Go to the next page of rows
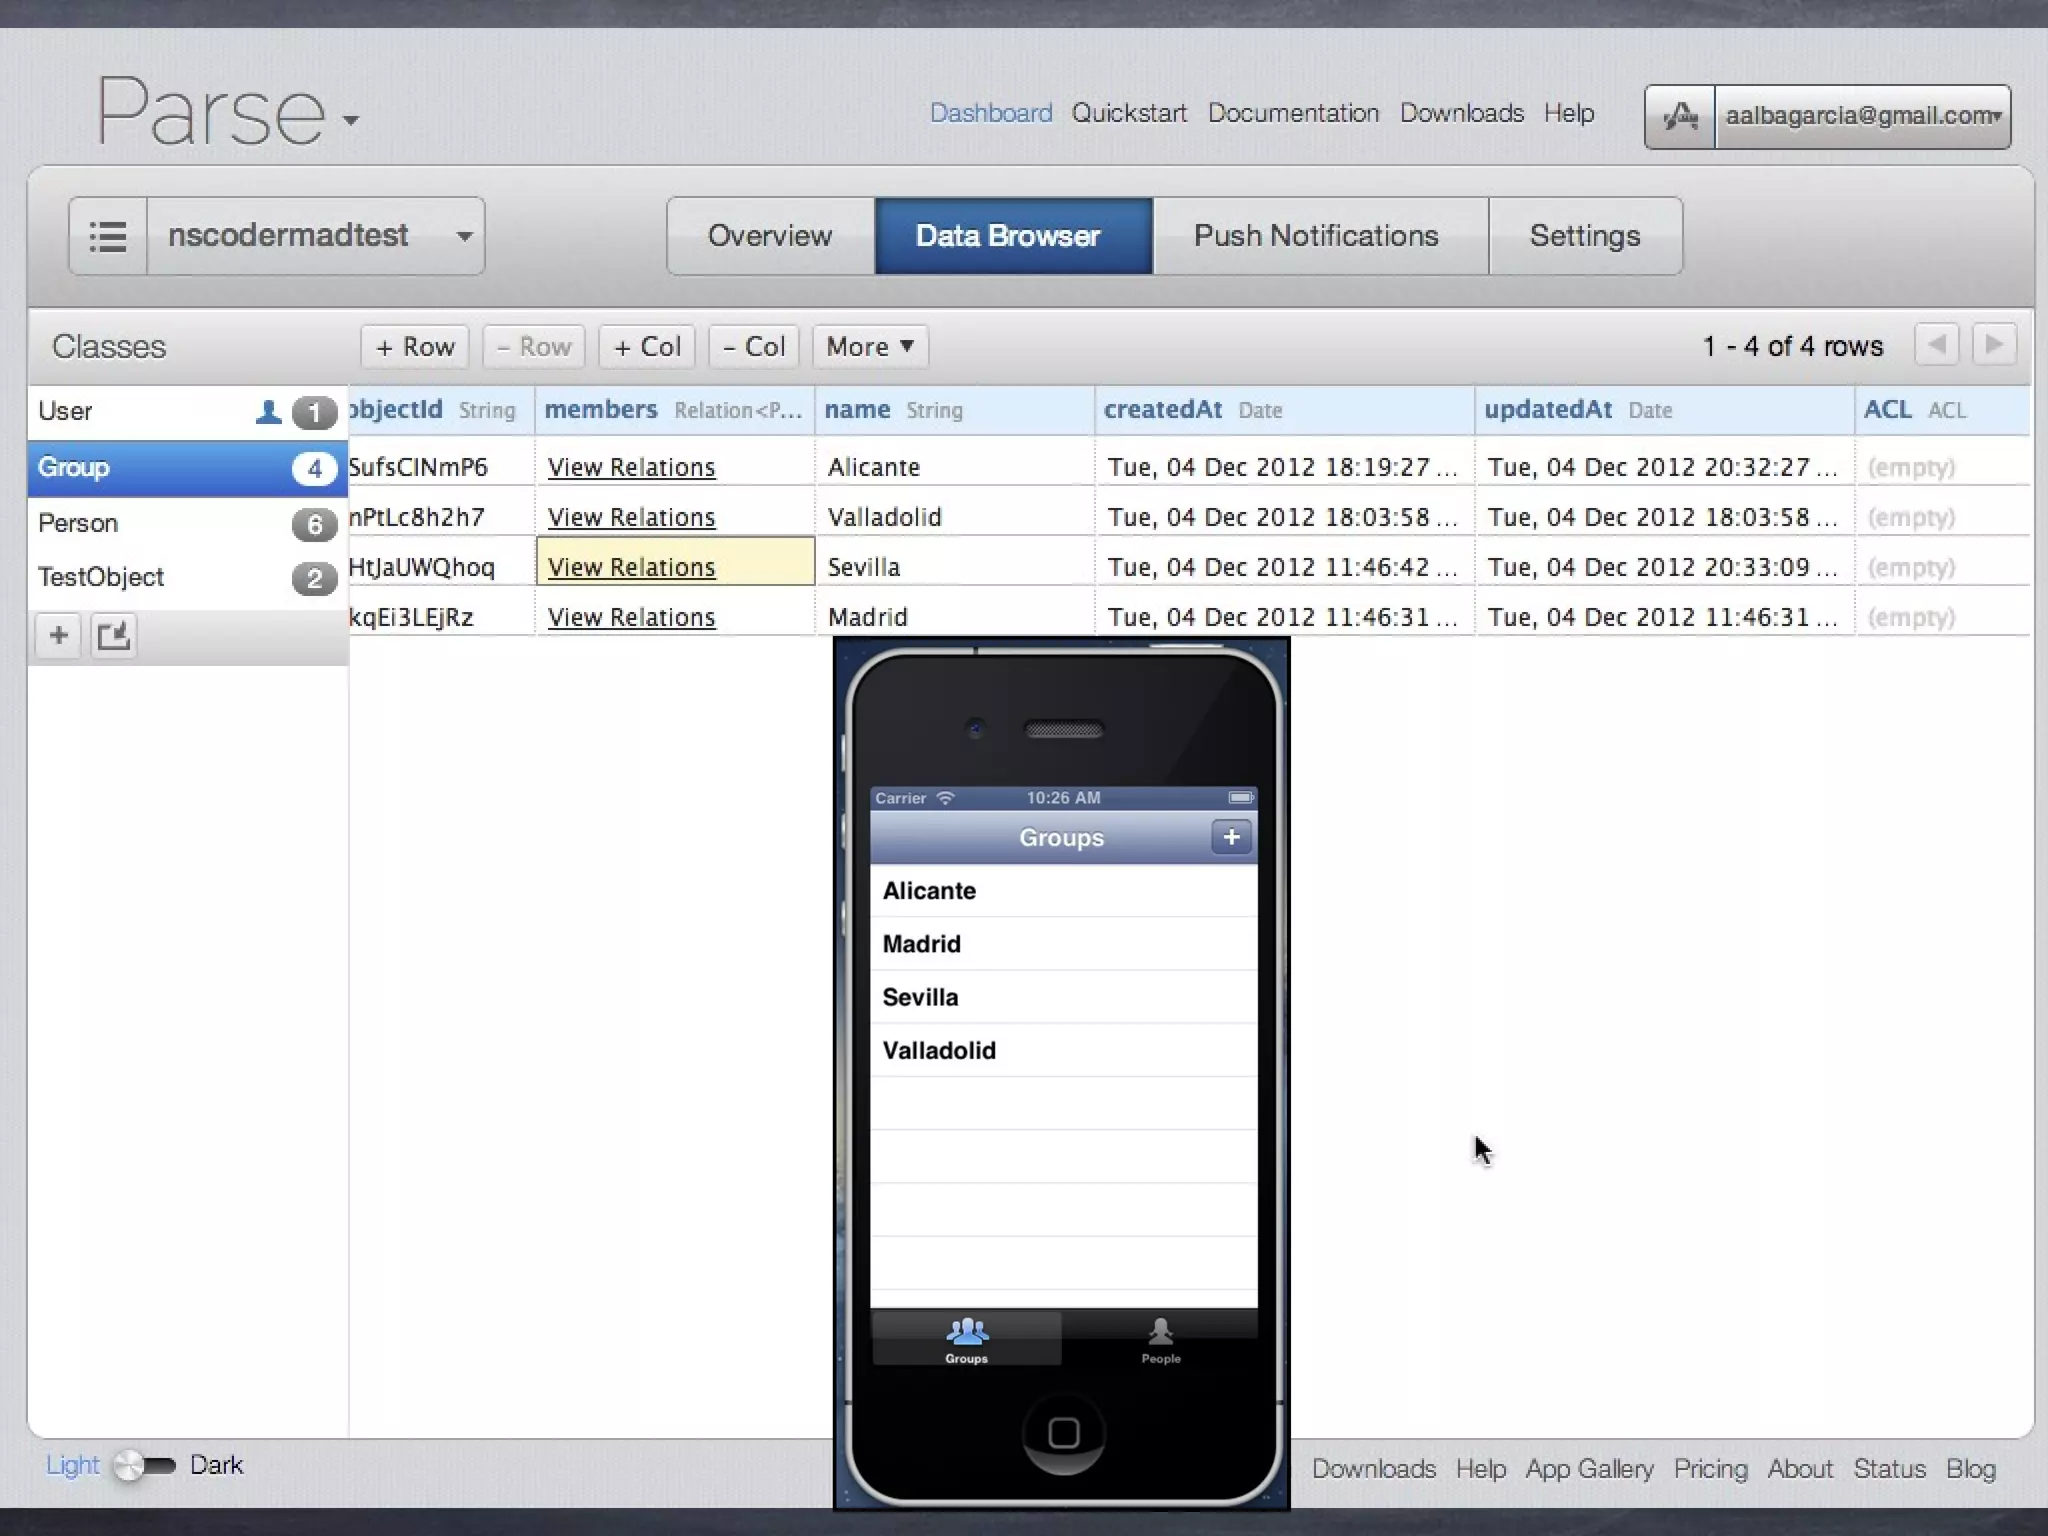 (x=1994, y=346)
